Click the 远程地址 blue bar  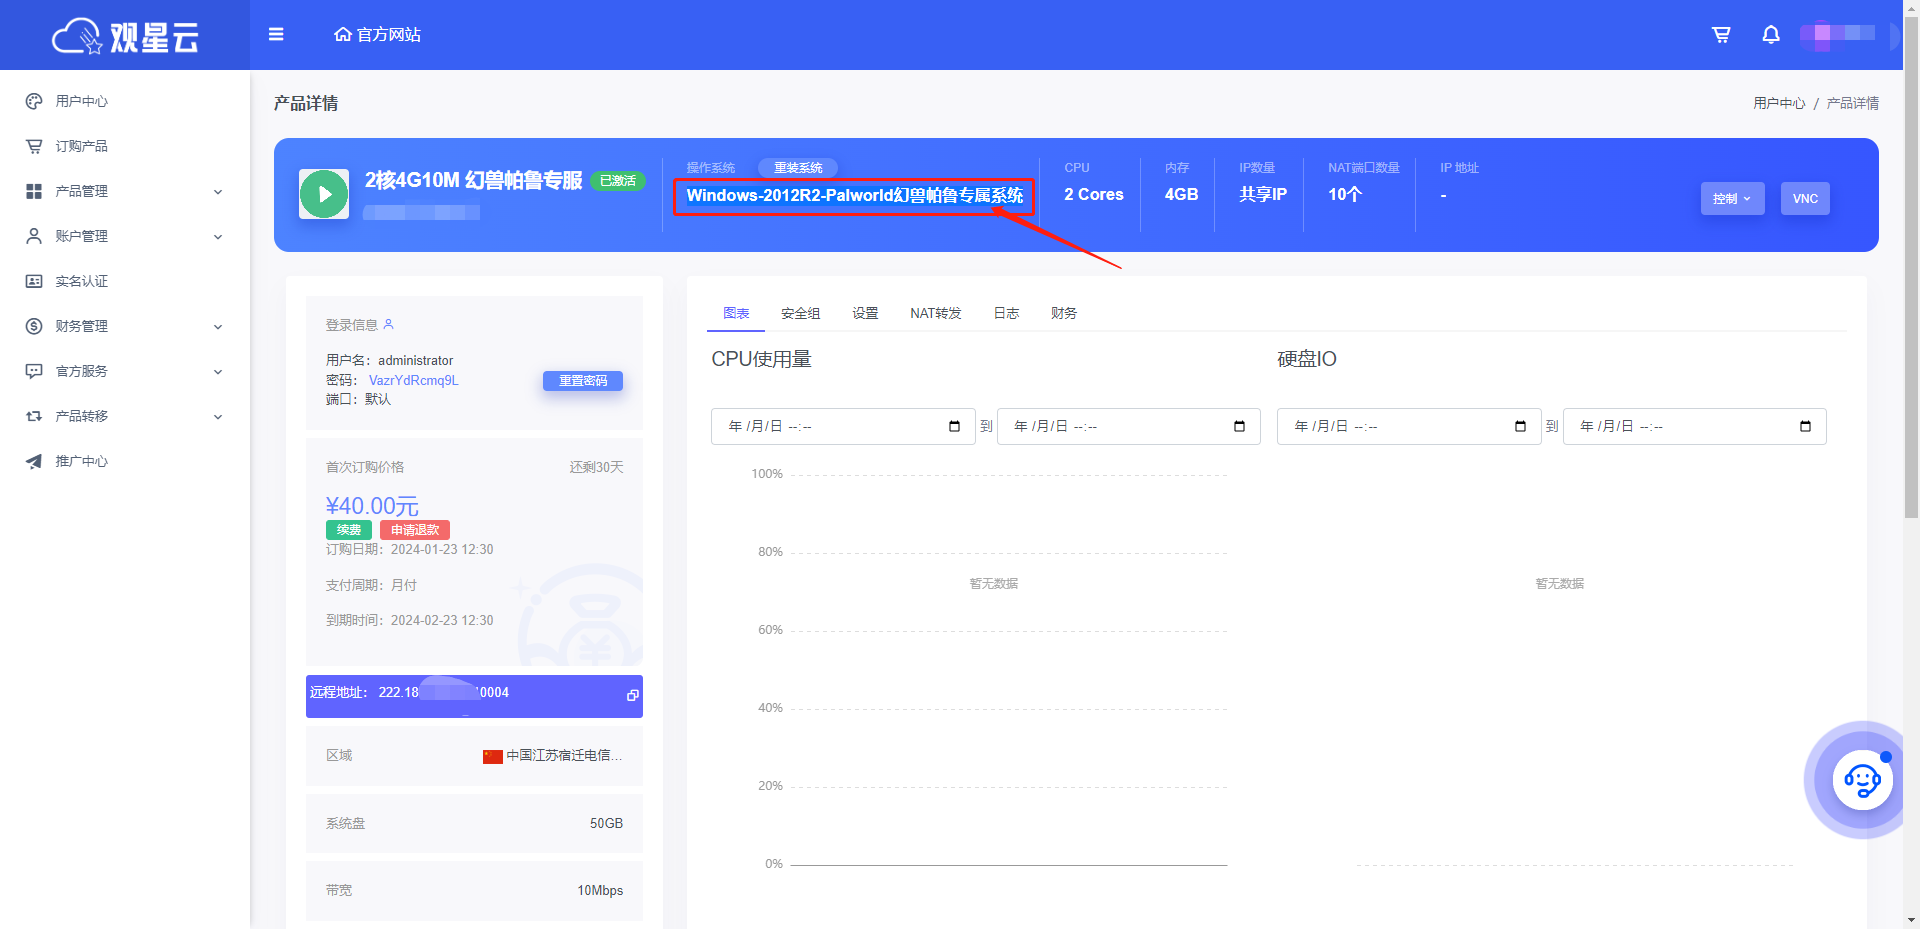474,696
